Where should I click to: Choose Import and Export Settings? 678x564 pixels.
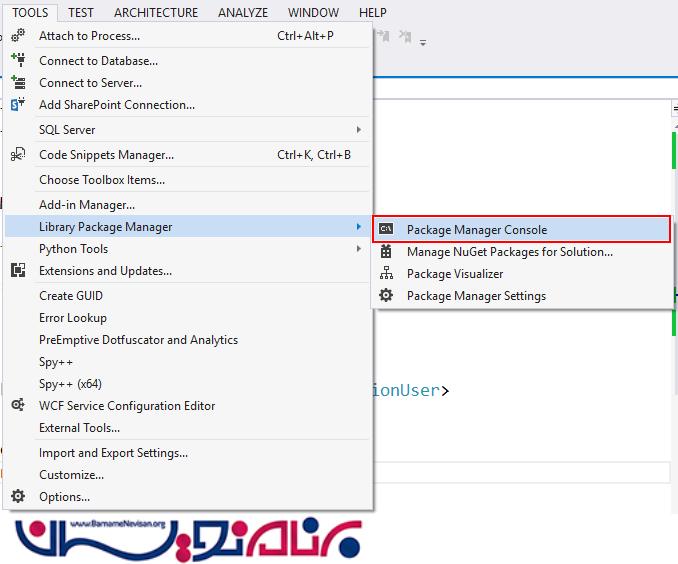coord(113,453)
